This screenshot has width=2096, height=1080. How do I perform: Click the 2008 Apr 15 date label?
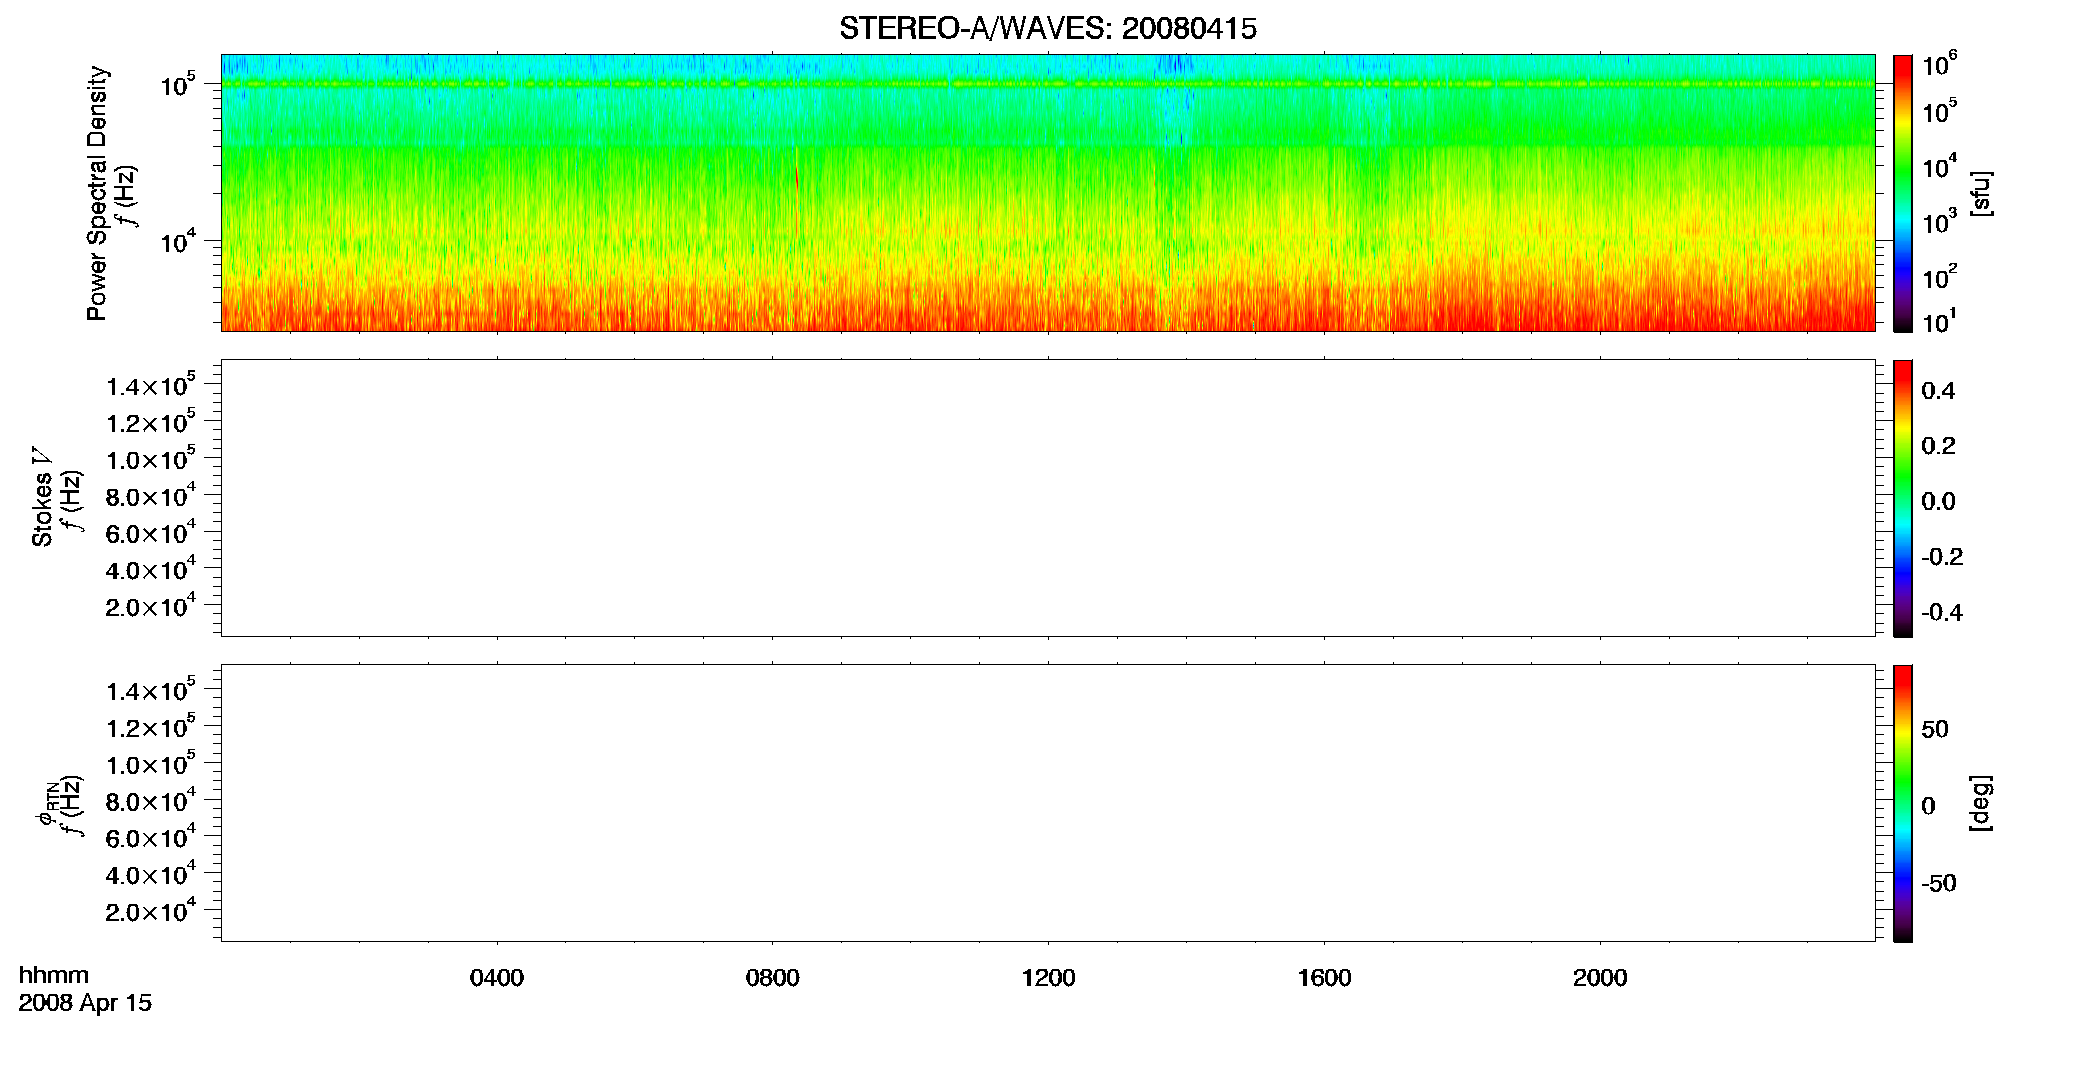coord(85,1003)
